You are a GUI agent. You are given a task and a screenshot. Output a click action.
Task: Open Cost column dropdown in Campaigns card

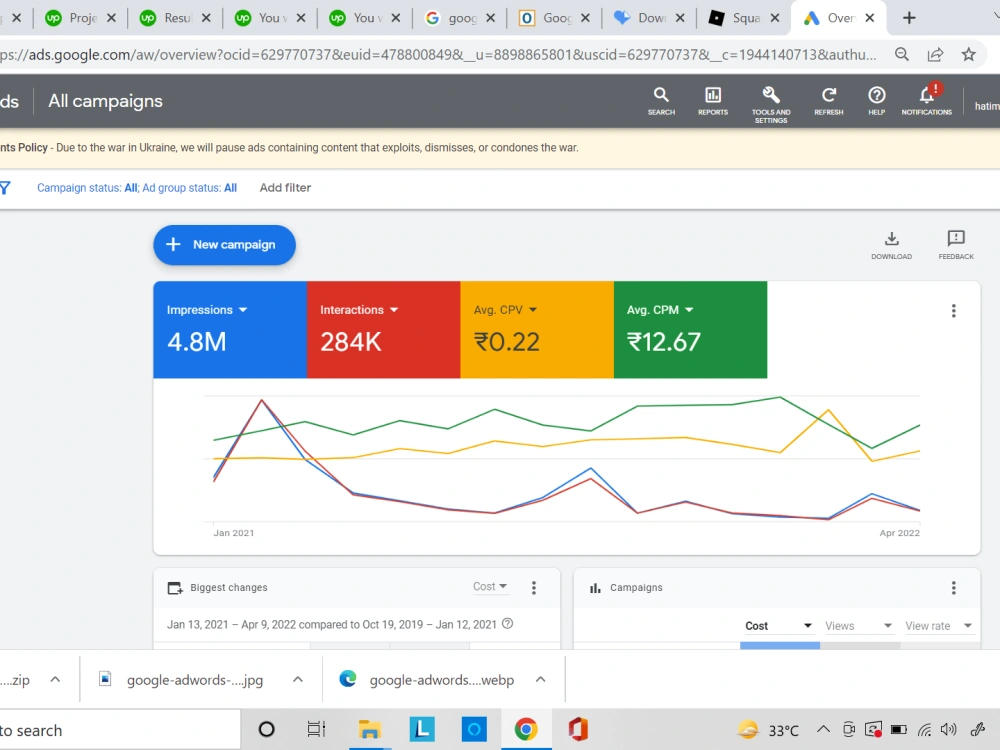(x=778, y=626)
